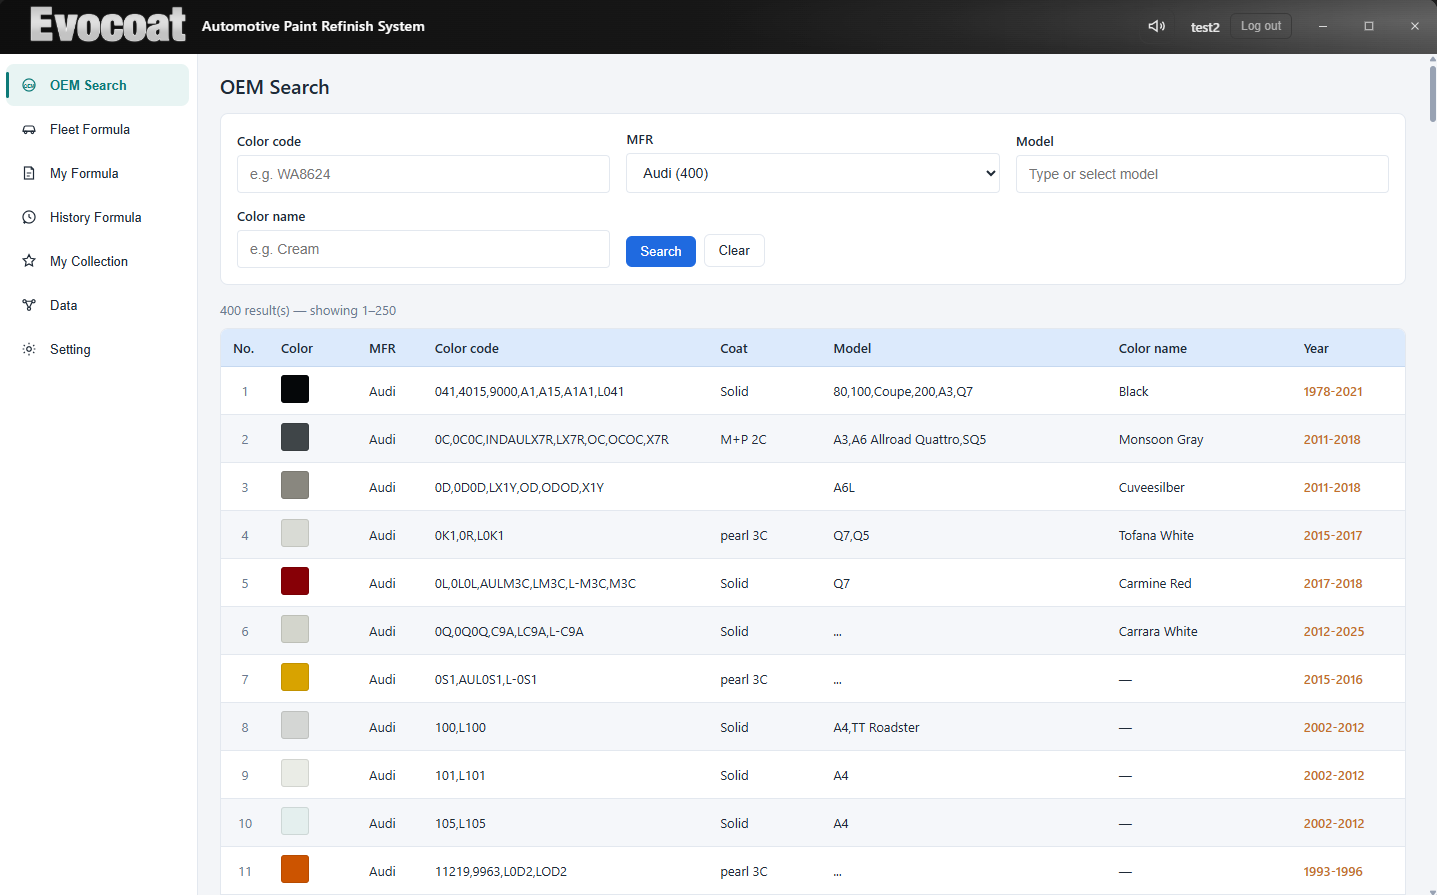
Task: Click color code 0K1,0R,L0K1
Action: tap(469, 536)
